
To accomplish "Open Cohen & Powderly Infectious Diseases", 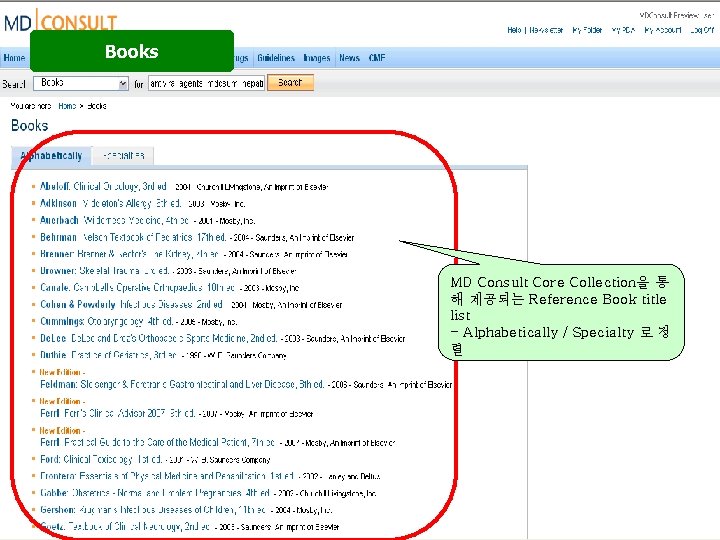I will [131, 304].
